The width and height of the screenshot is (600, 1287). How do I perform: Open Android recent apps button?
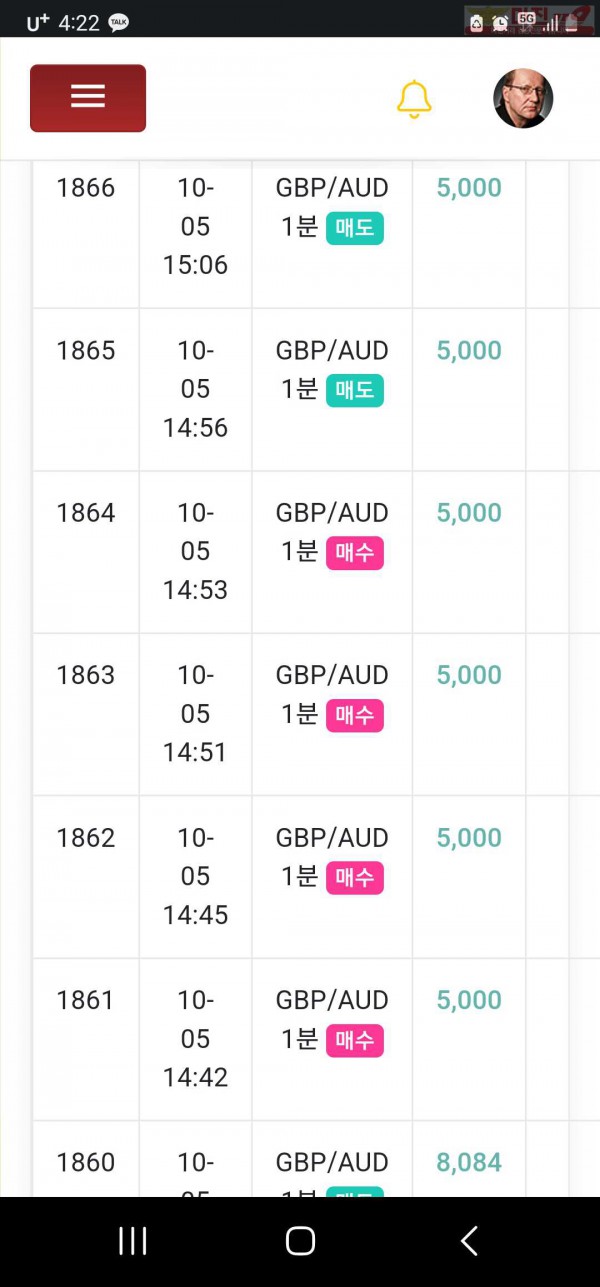pyautogui.click(x=132, y=1241)
